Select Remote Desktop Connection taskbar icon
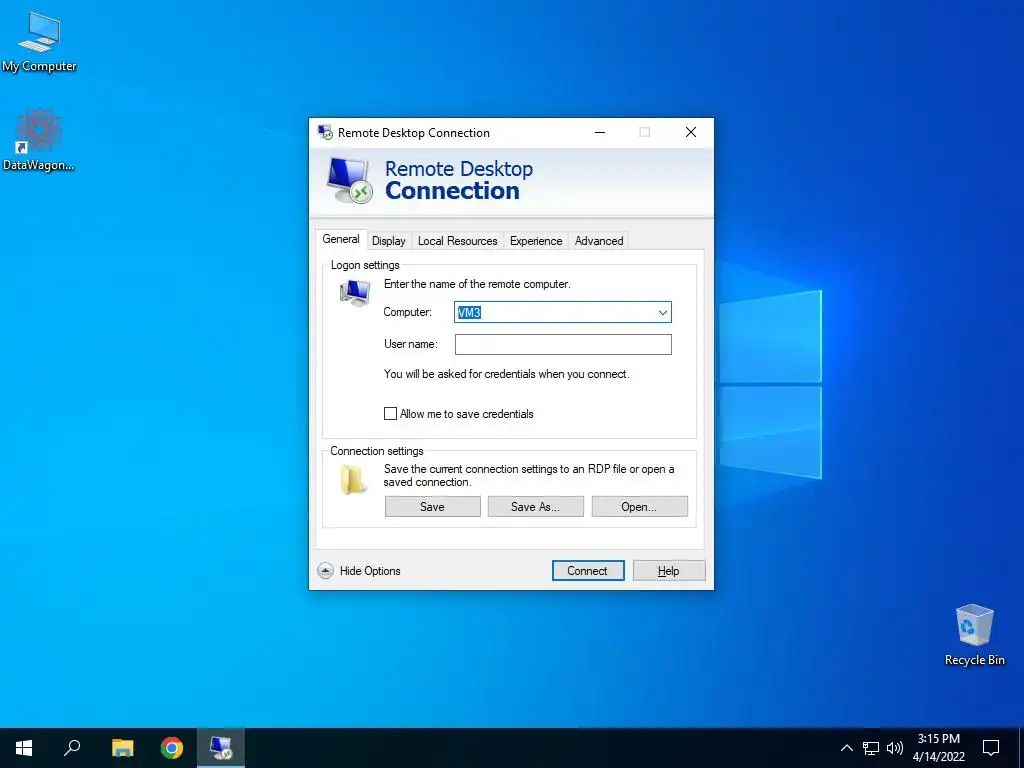Screen dimensions: 1024x768 tap(221, 748)
